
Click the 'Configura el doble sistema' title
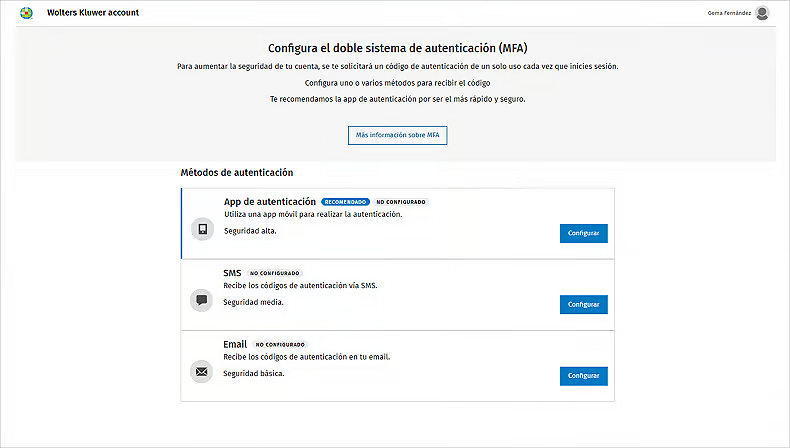[x=398, y=48]
